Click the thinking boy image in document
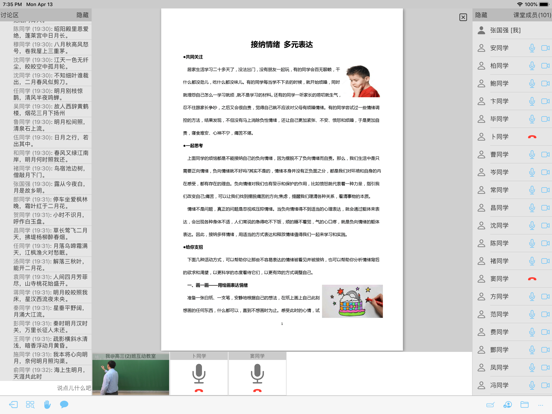Image resolution: width=552 pixels, height=414 pixels. tap(363, 81)
